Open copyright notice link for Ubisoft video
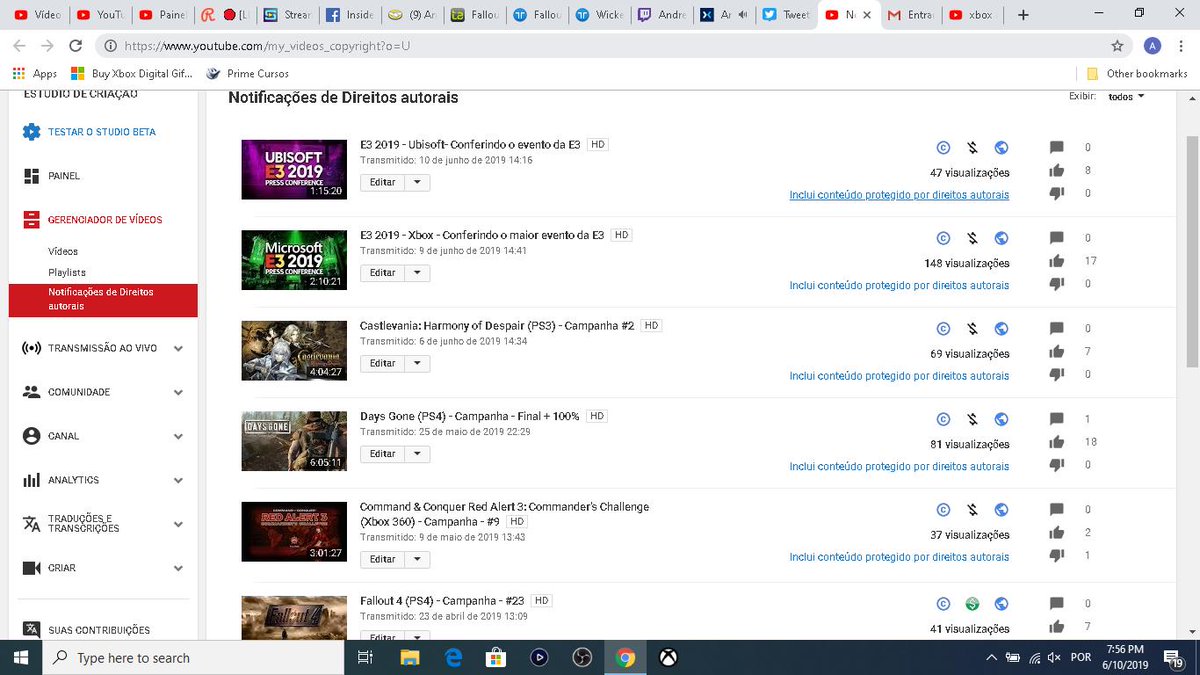Viewport: 1200px width, 675px height. point(899,195)
